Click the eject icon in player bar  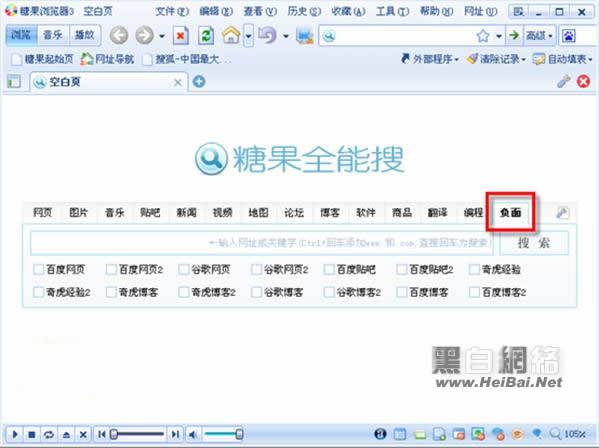66,434
